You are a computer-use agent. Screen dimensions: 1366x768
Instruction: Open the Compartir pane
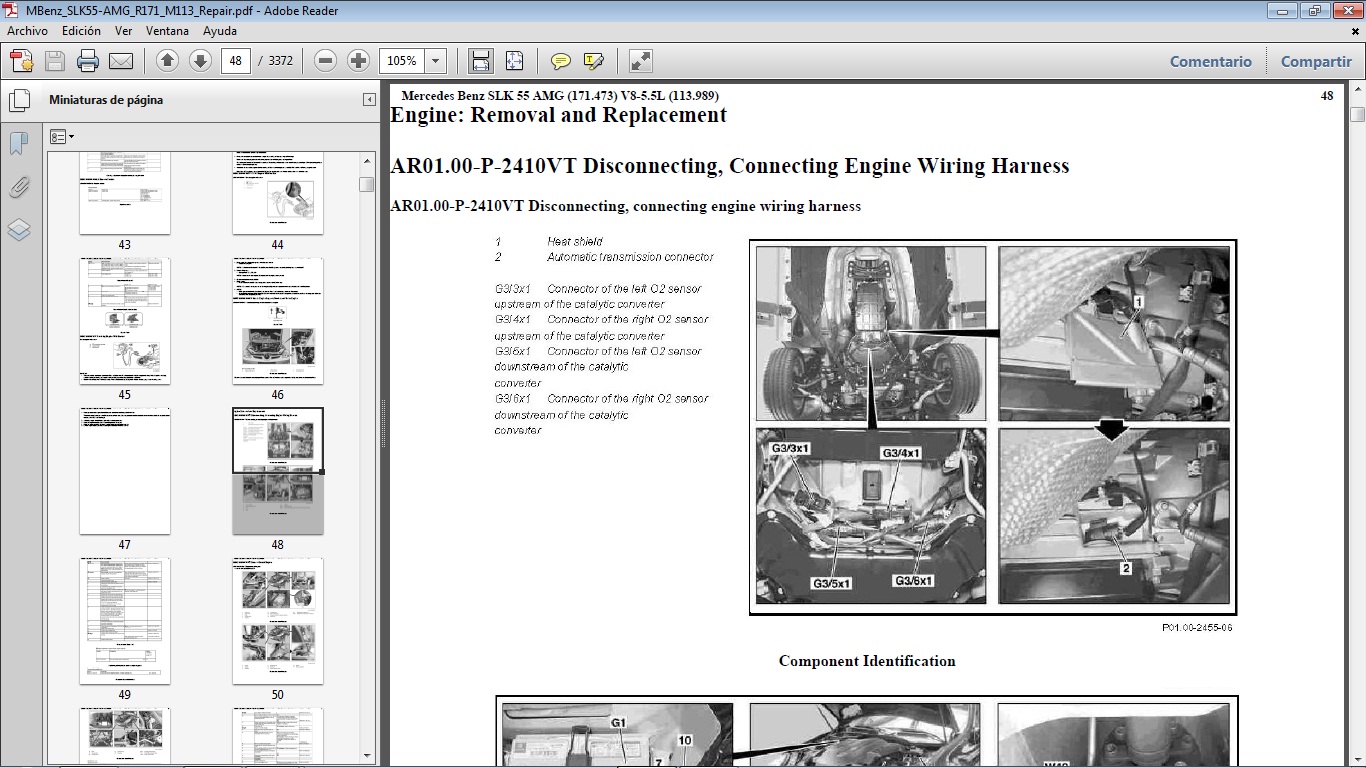(1316, 61)
